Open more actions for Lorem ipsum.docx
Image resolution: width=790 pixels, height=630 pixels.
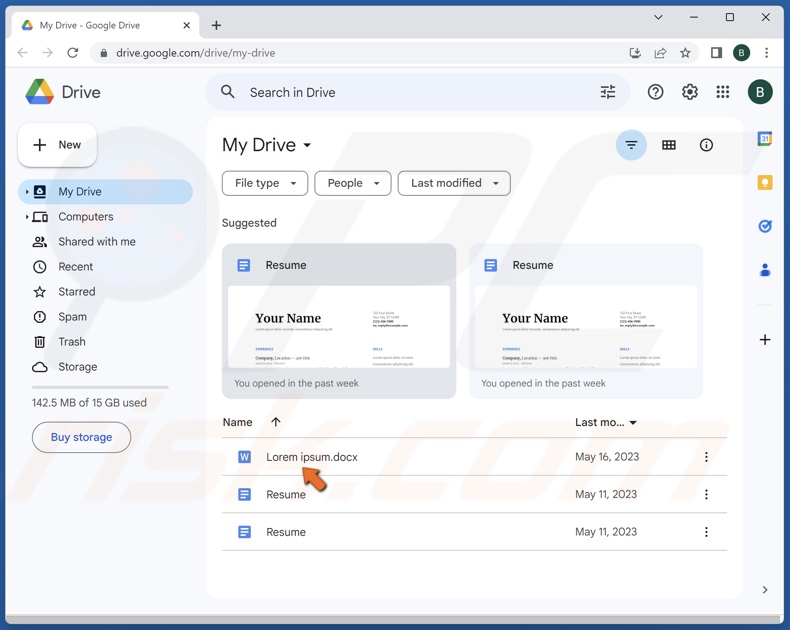tap(706, 457)
